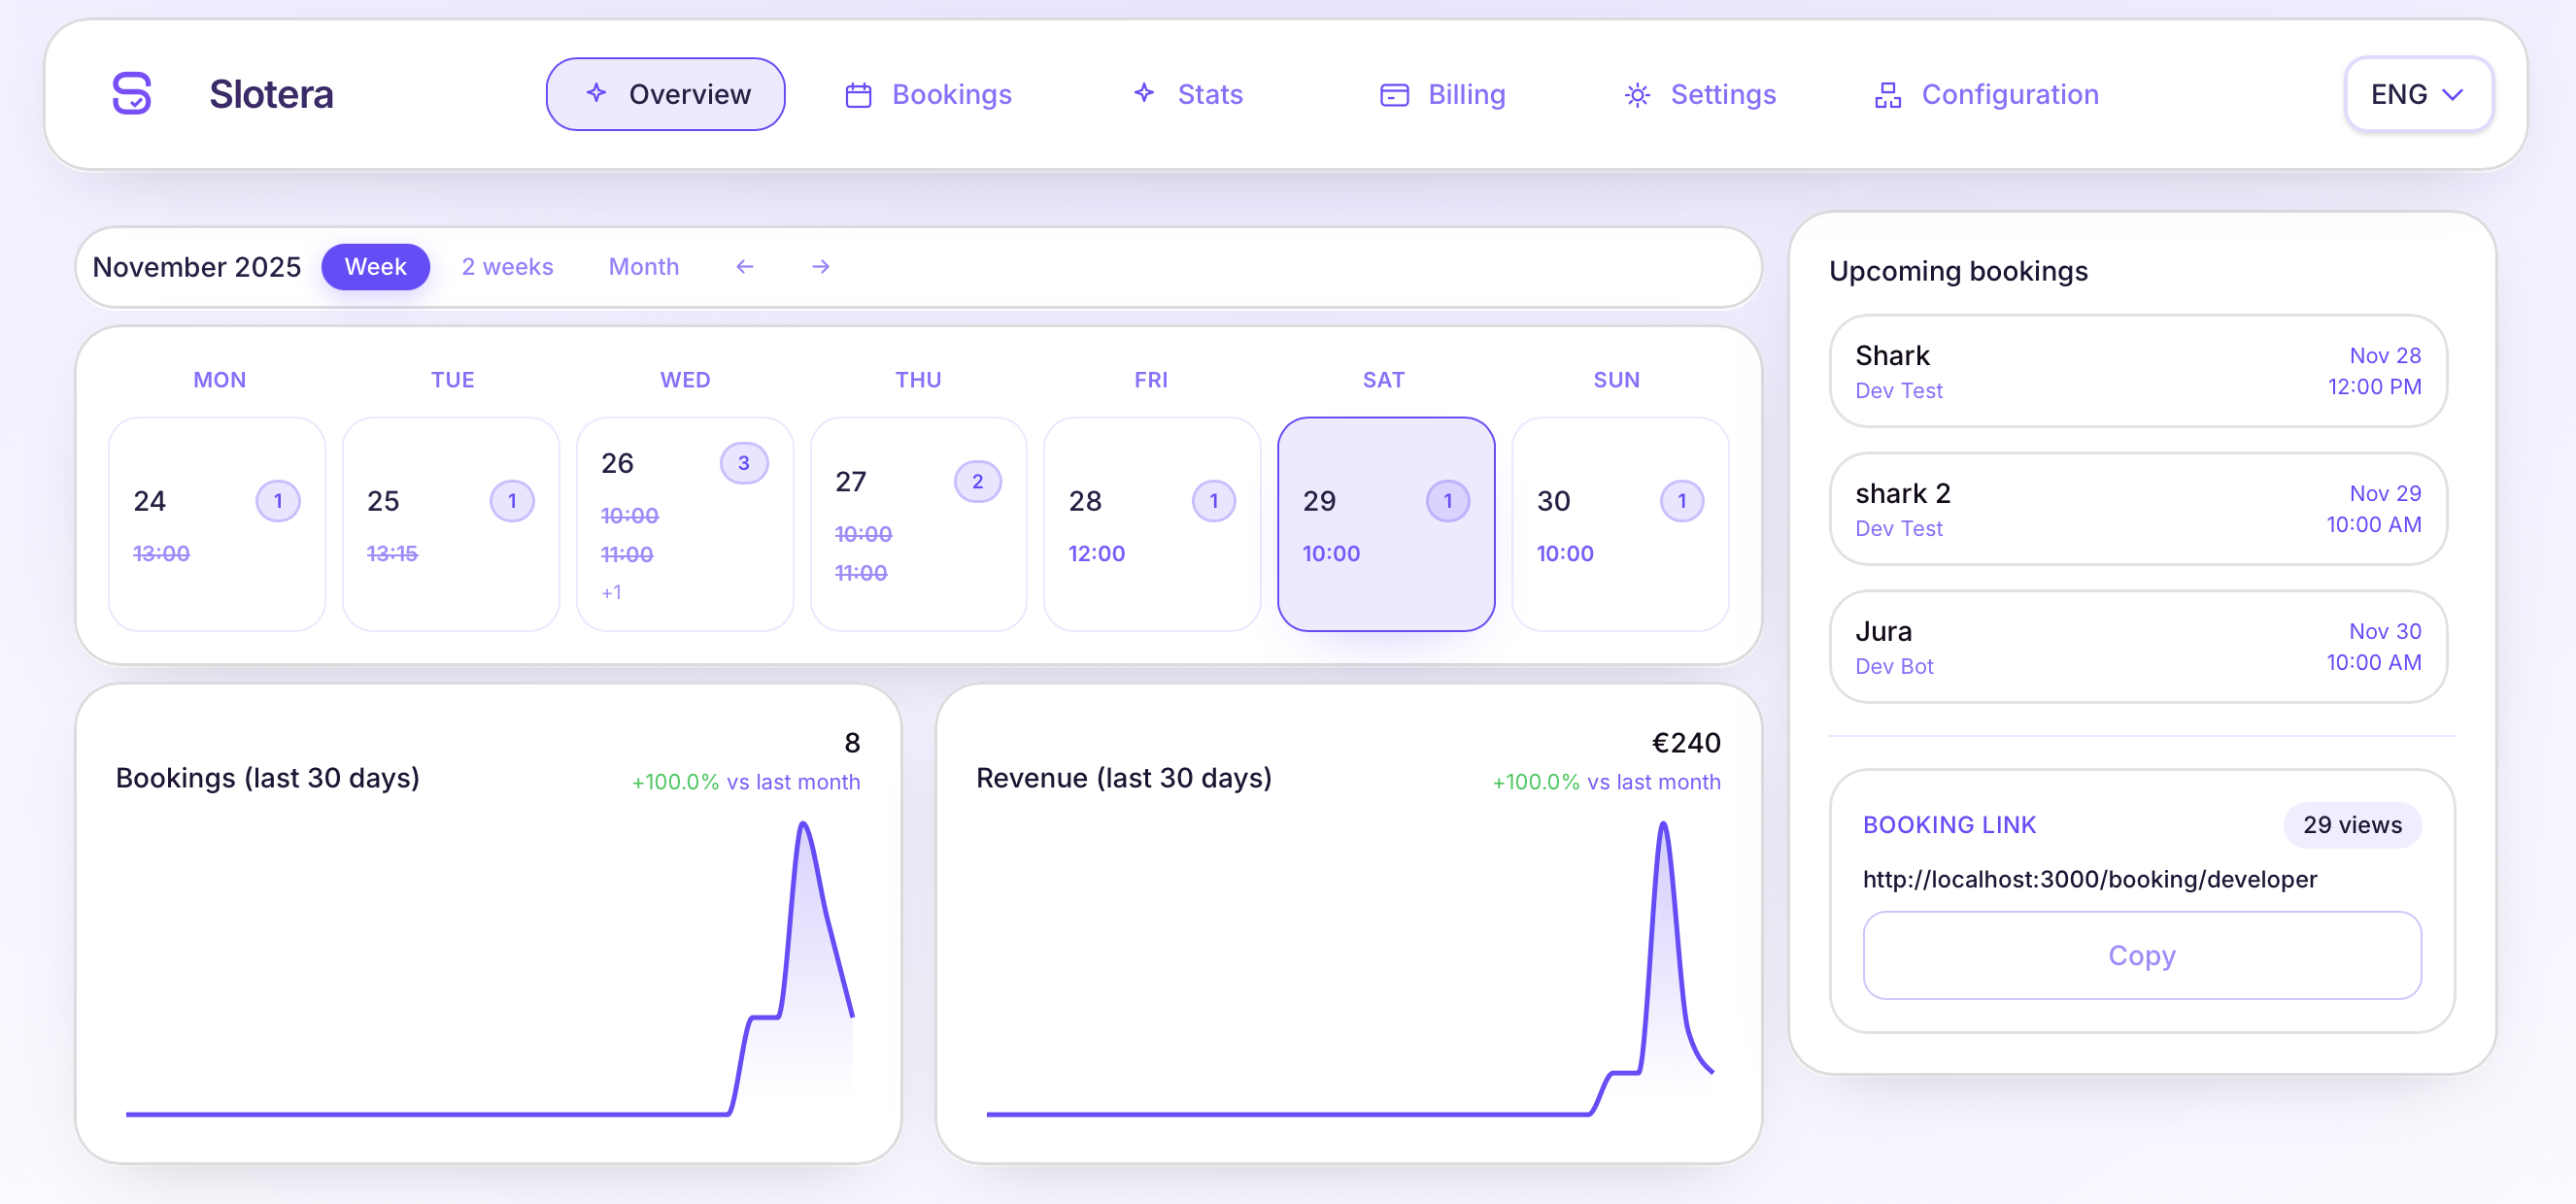The image size is (2576, 1204).
Task: Click the Slotera logo icon
Action: [132, 94]
